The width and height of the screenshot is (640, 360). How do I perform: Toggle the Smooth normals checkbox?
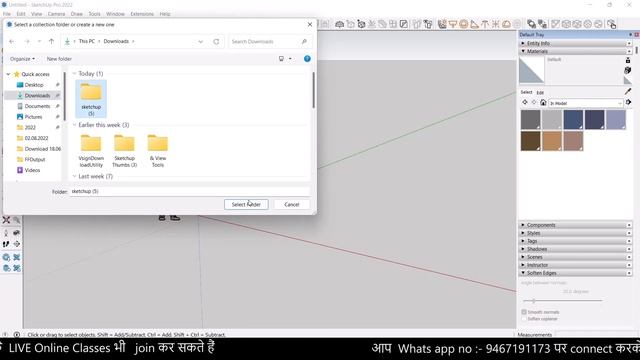524,312
